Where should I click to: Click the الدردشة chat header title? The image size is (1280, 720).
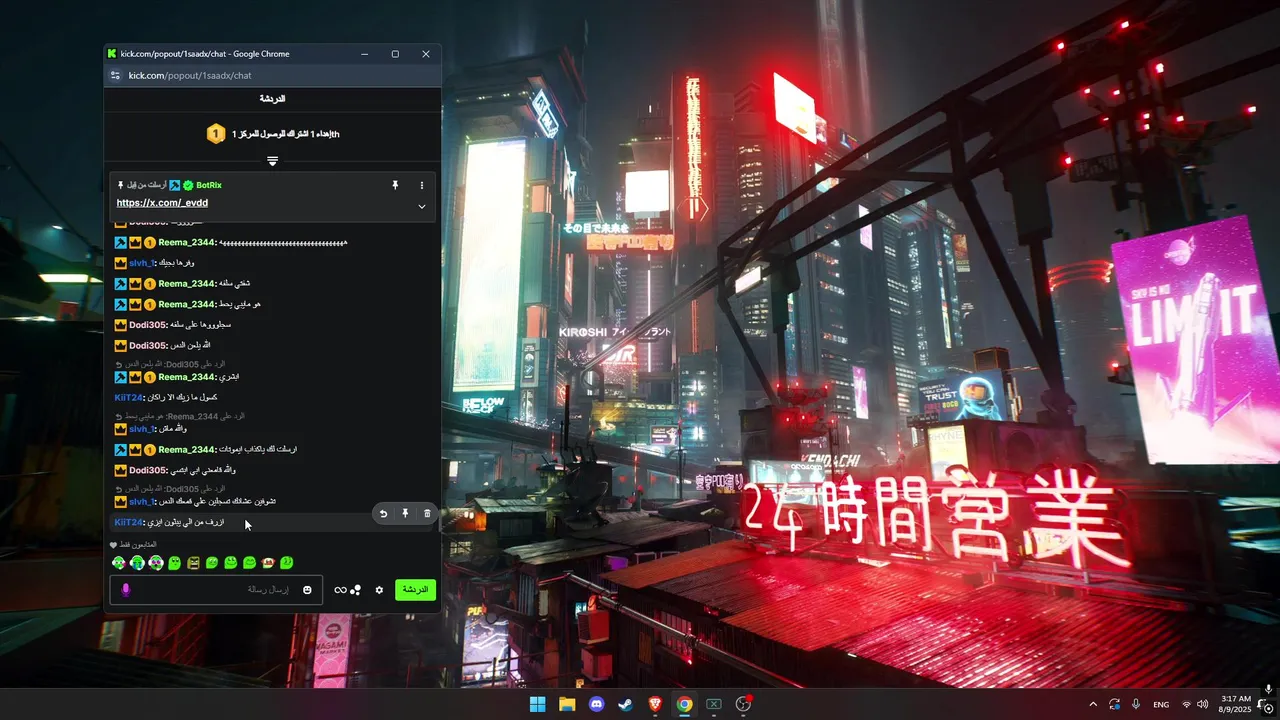click(x=272, y=99)
